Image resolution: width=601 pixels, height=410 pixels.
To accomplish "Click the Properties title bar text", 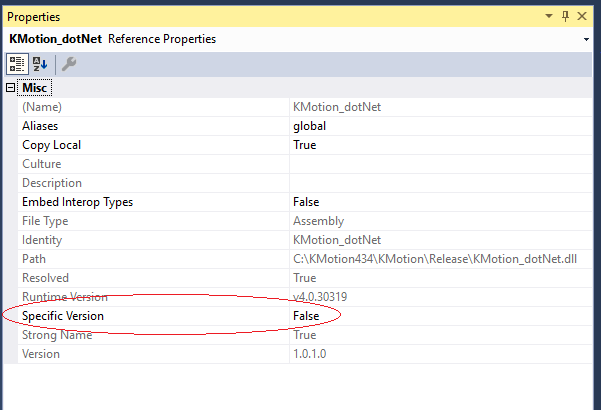I will (x=34, y=17).
